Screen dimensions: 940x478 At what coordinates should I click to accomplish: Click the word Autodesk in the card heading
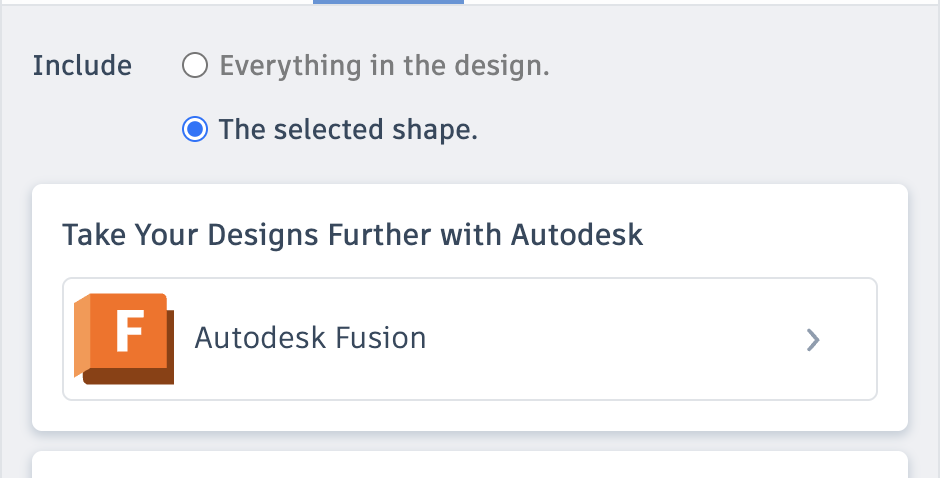click(577, 235)
